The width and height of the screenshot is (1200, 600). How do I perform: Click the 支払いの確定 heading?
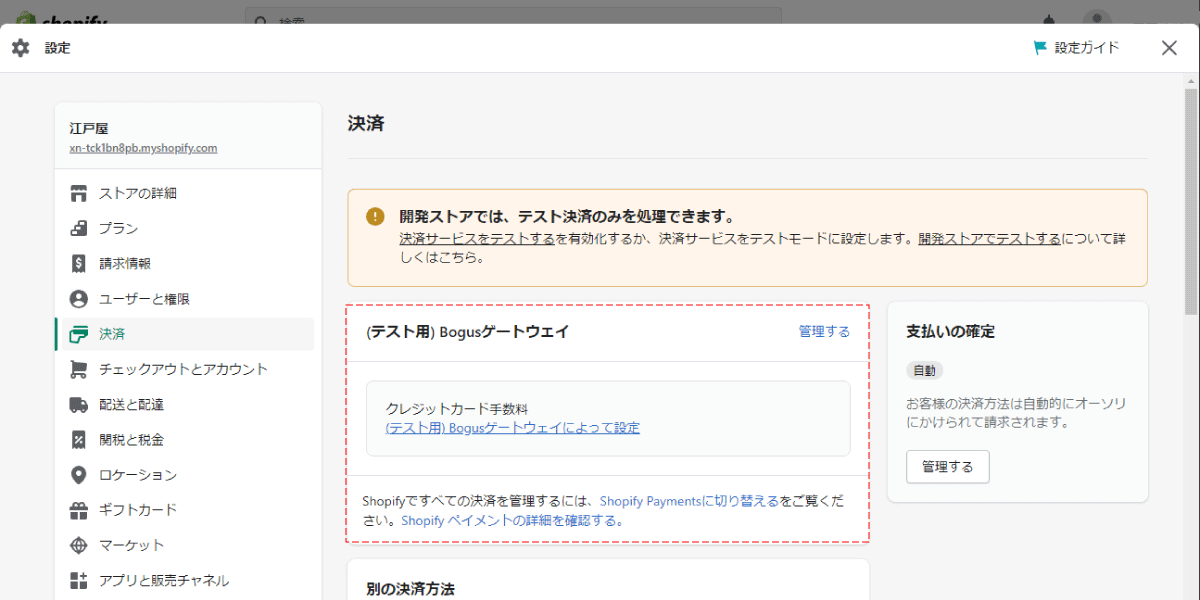(950, 331)
